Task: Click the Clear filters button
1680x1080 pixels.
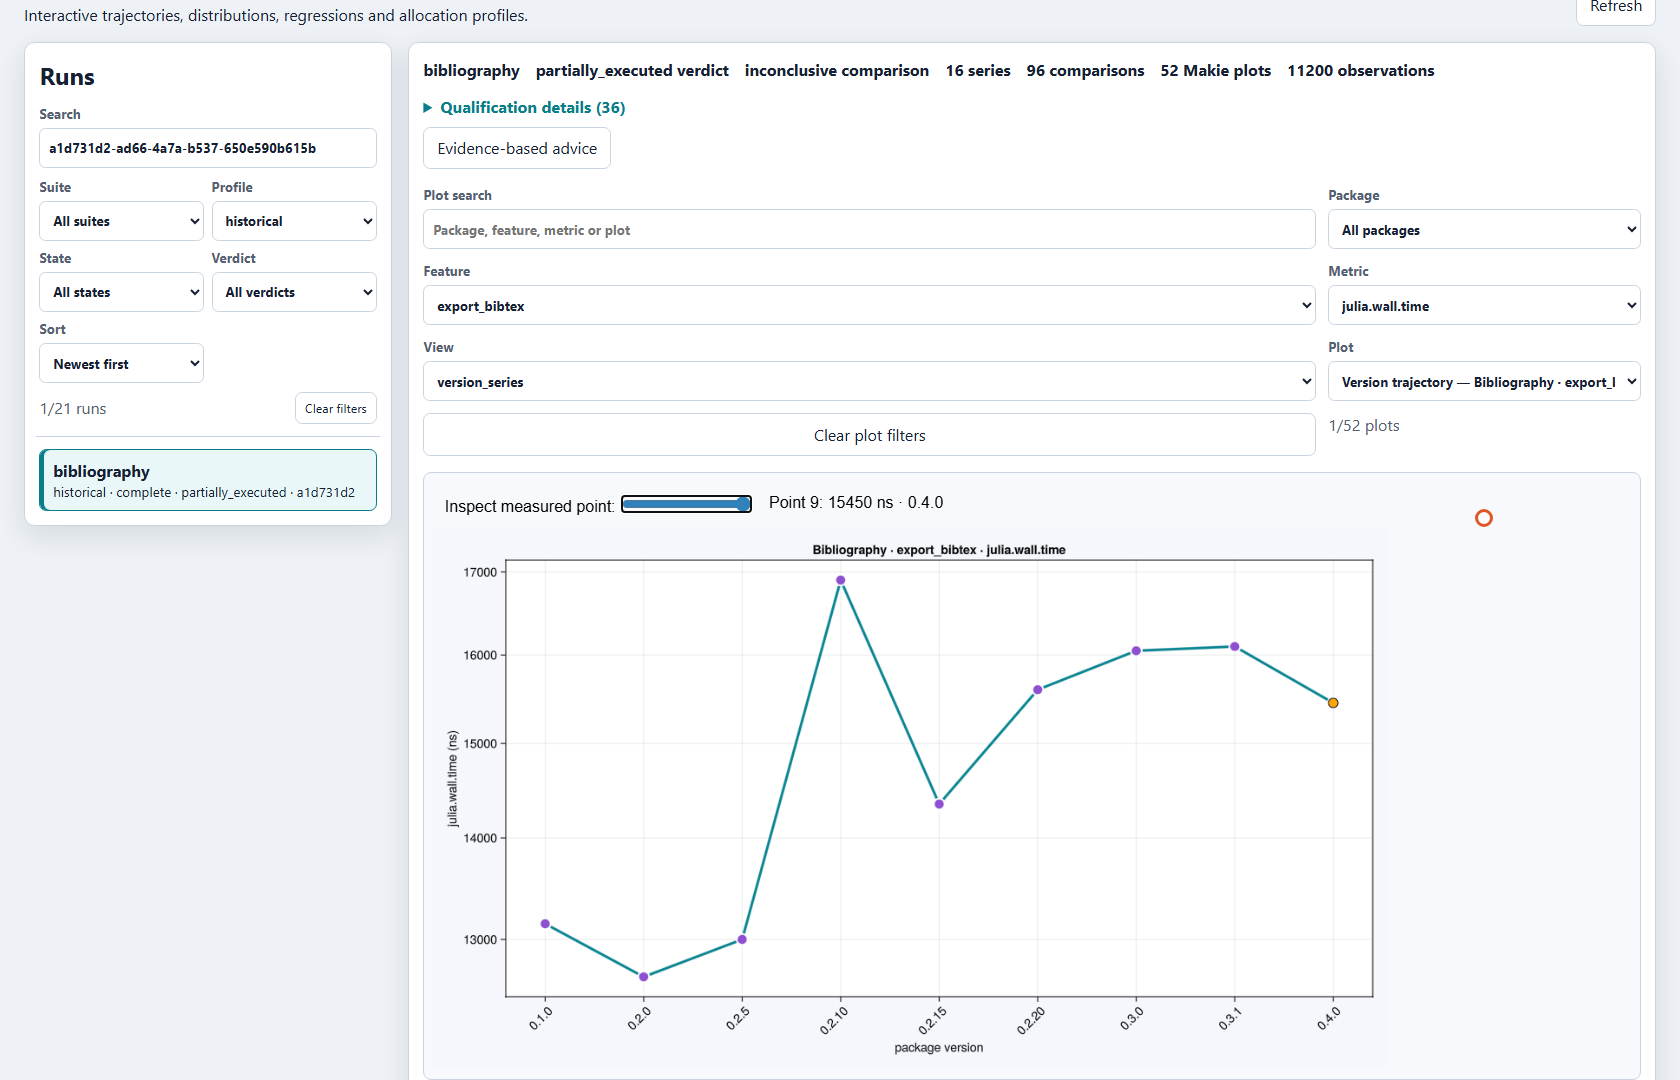Action: [336, 408]
